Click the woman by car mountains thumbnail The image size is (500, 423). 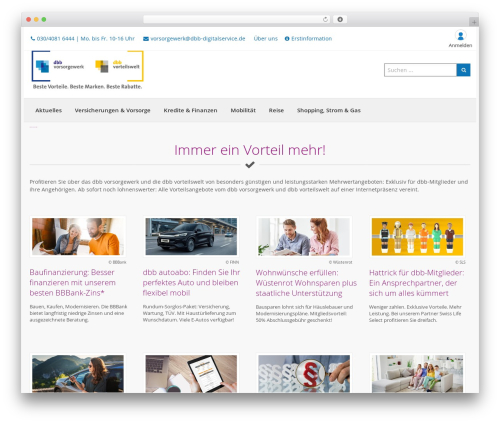pyautogui.click(x=78, y=373)
